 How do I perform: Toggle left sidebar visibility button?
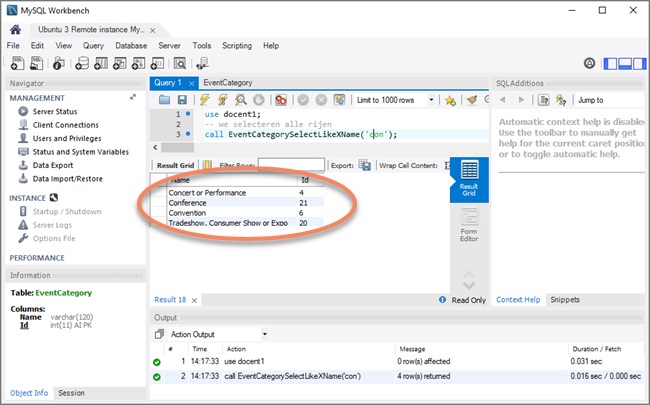[610, 63]
